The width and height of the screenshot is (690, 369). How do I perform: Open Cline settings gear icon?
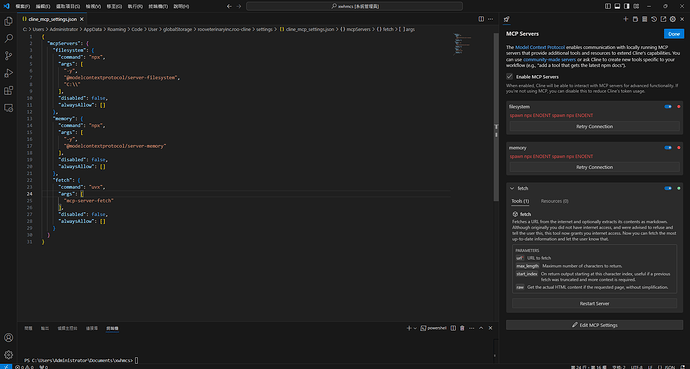672,19
